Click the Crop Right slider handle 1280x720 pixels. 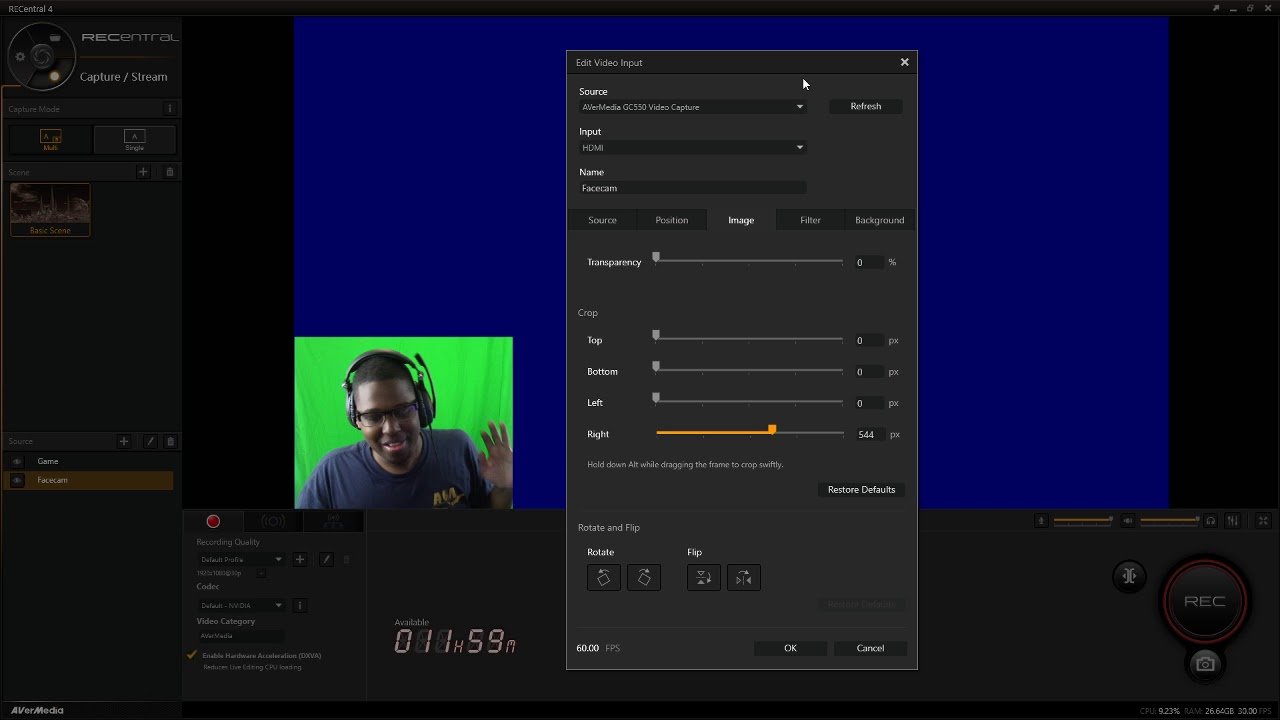click(772, 430)
